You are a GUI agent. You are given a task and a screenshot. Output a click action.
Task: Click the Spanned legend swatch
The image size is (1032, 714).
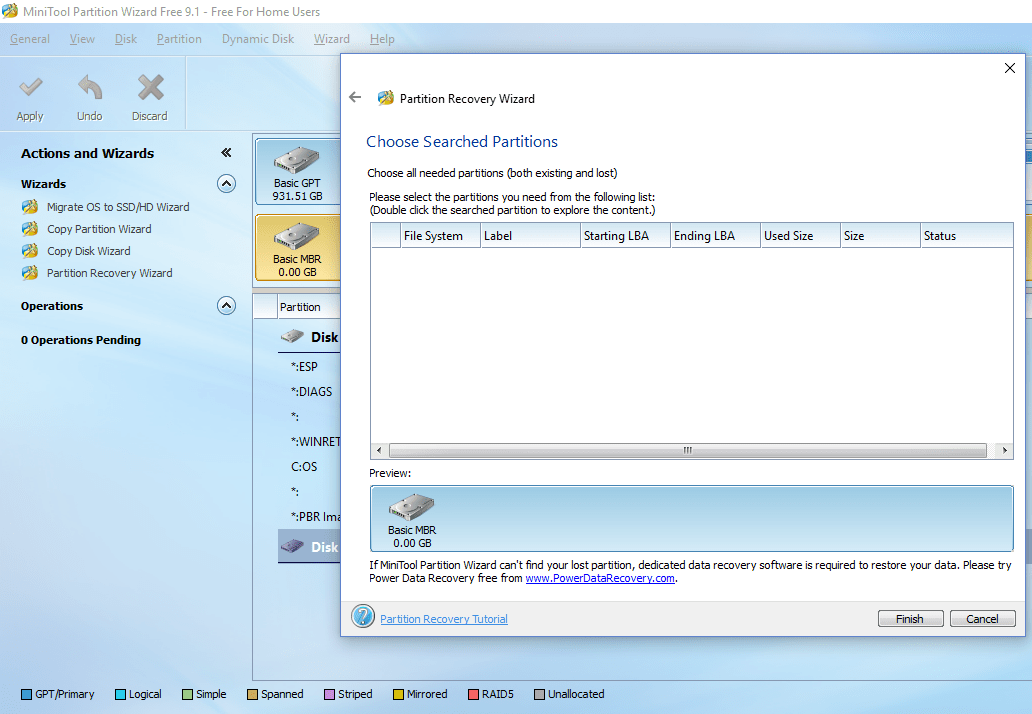click(252, 694)
